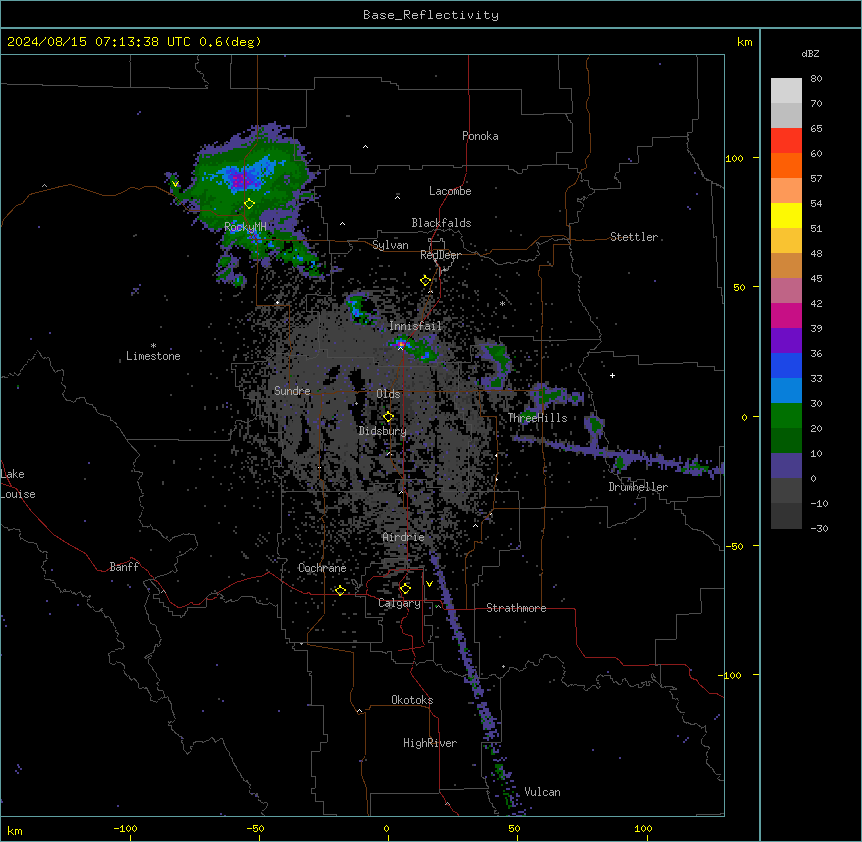
Task: Click the Strathmore city label
Action: (x=516, y=608)
